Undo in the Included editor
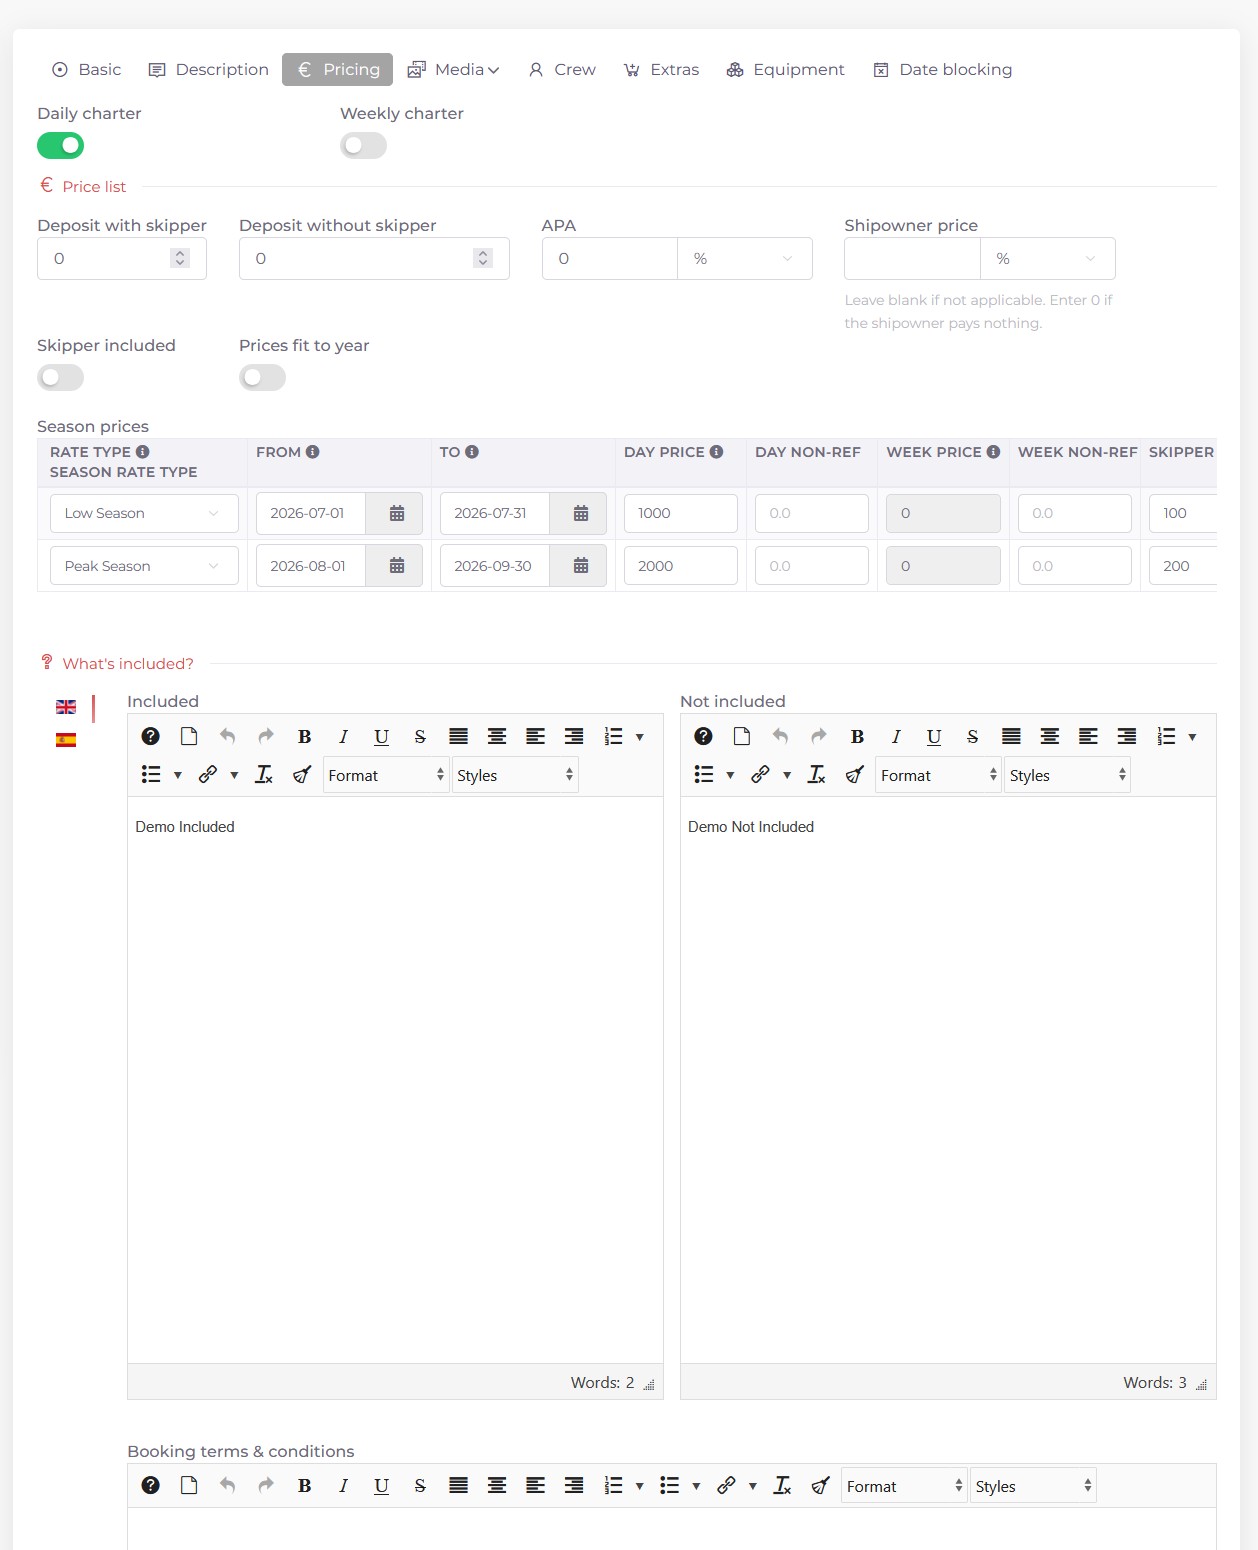 tap(227, 737)
